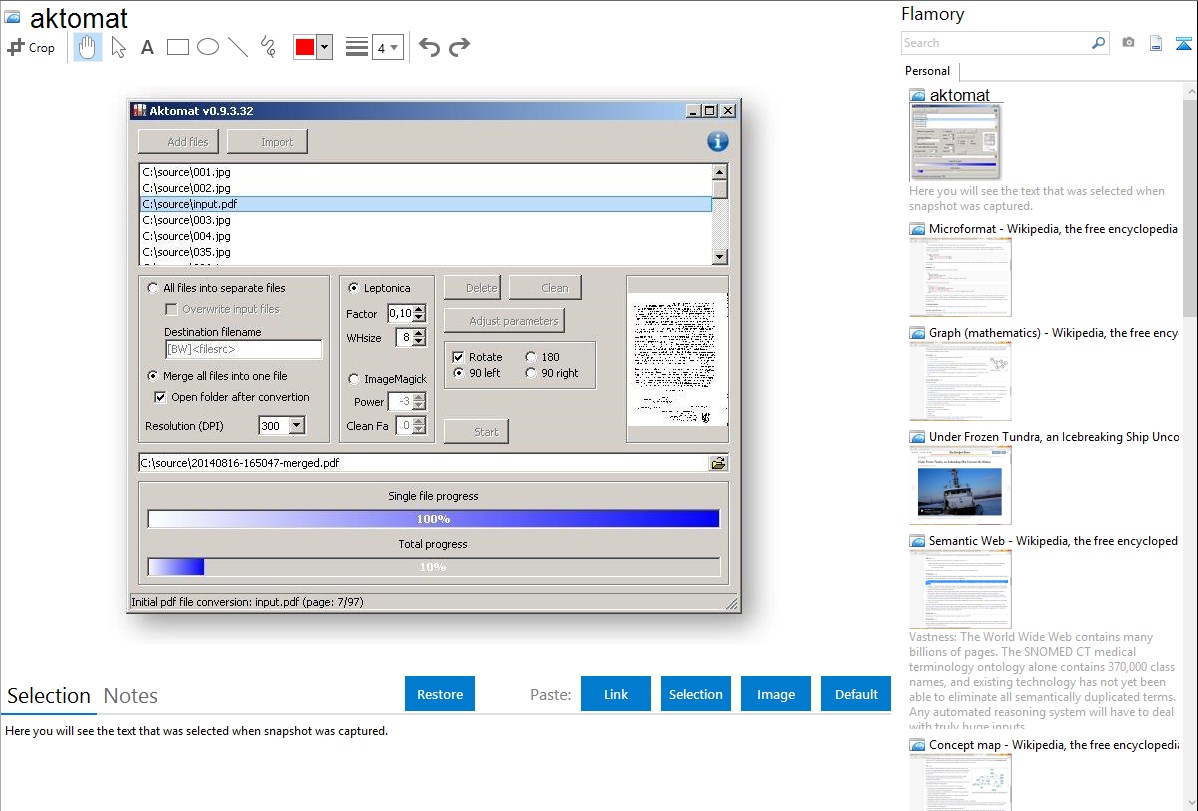
Task: Switch to the Selection tab
Action: (49, 696)
